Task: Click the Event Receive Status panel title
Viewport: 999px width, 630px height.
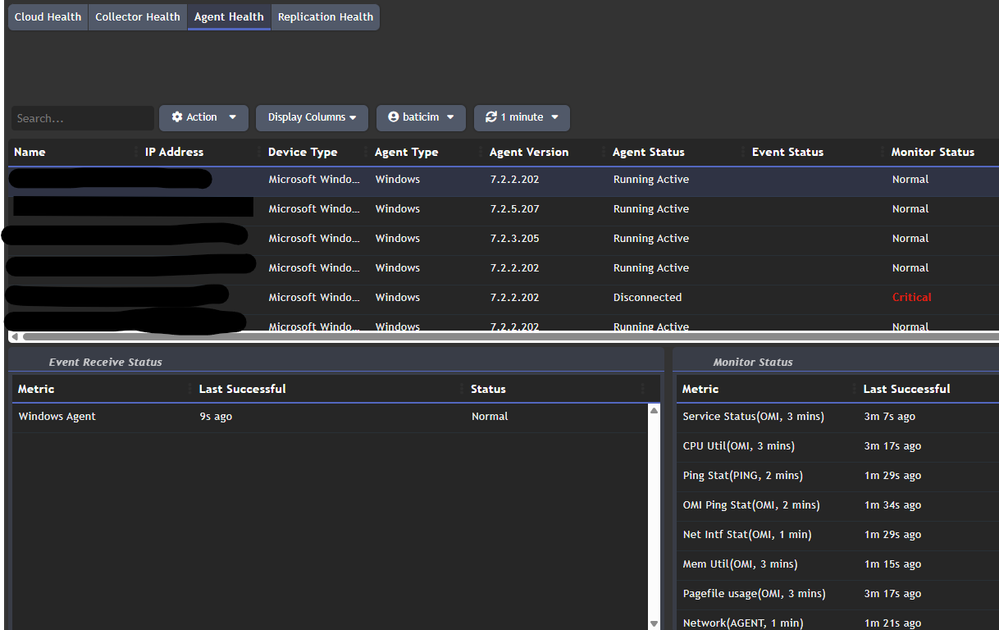Action: (105, 362)
